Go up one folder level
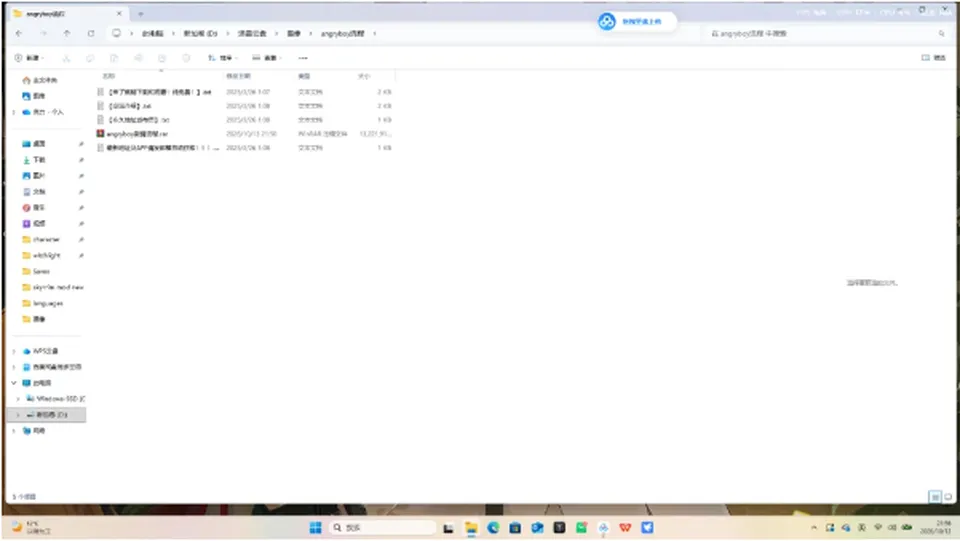960x541 pixels. [x=67, y=34]
